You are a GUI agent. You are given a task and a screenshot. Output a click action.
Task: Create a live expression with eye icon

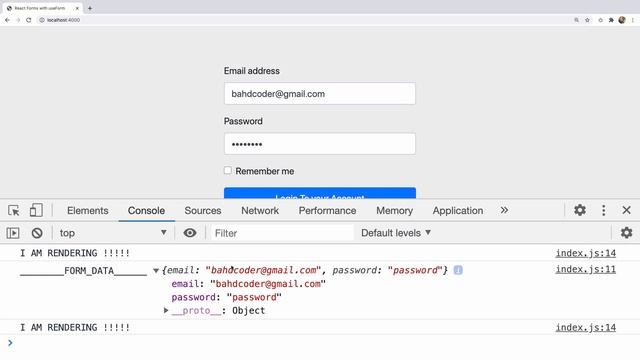click(190, 233)
